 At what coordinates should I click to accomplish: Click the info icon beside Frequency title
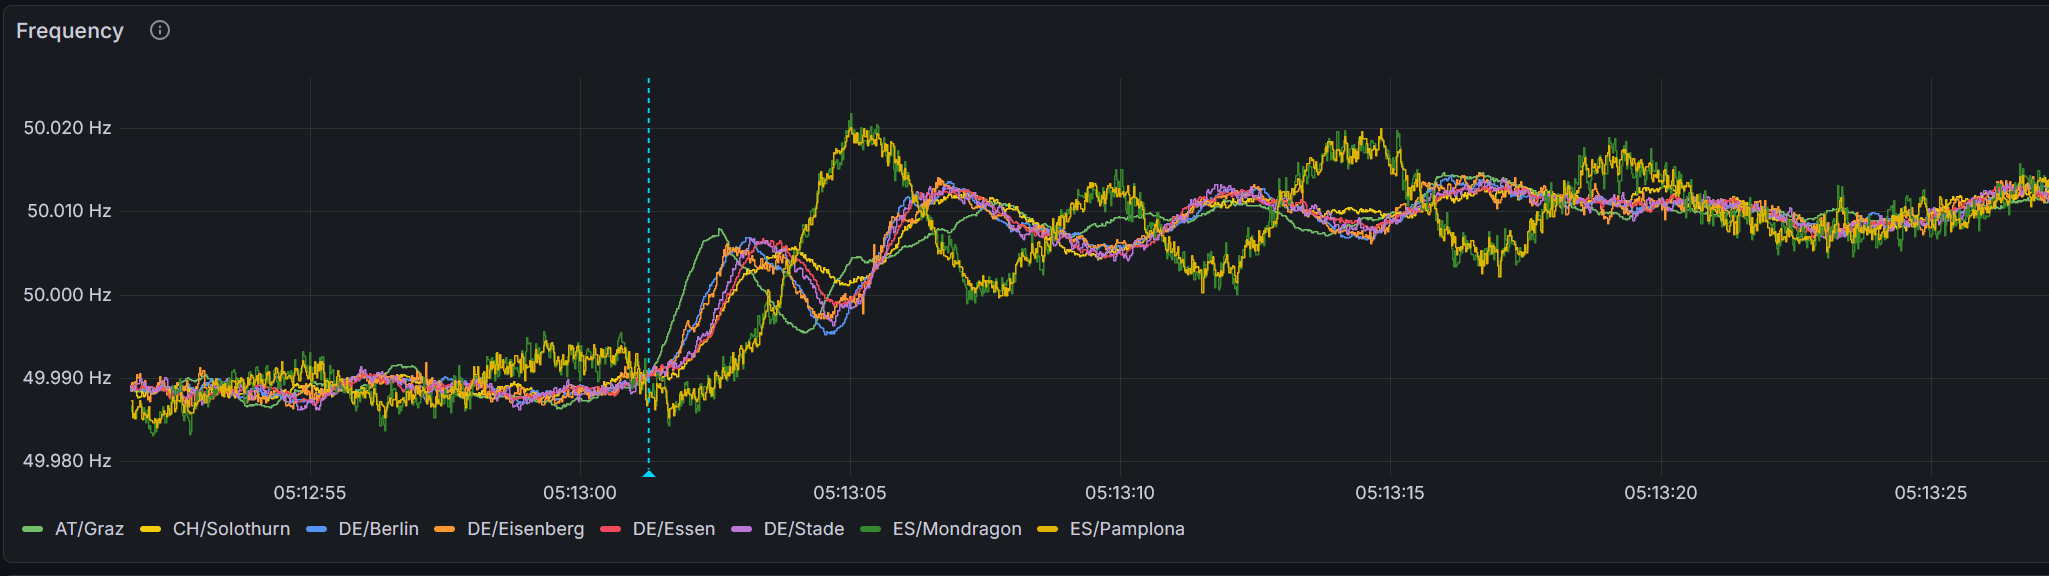coord(160,30)
